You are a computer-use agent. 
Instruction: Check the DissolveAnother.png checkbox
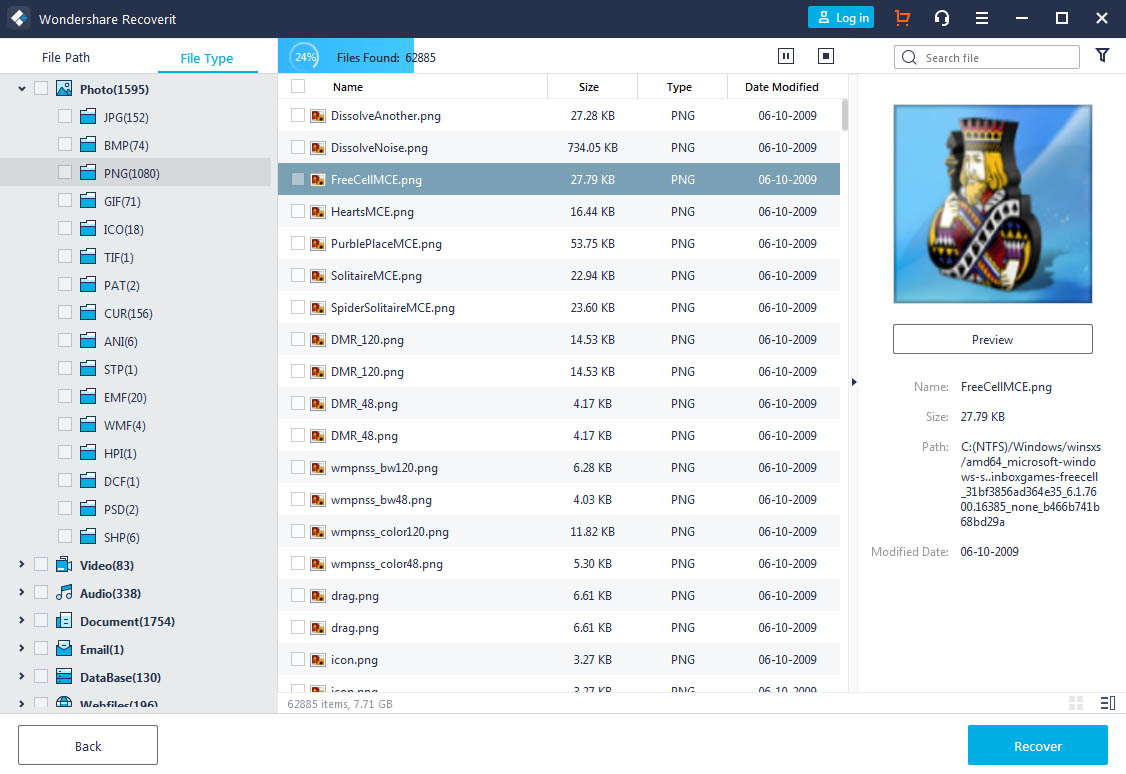[x=298, y=115]
